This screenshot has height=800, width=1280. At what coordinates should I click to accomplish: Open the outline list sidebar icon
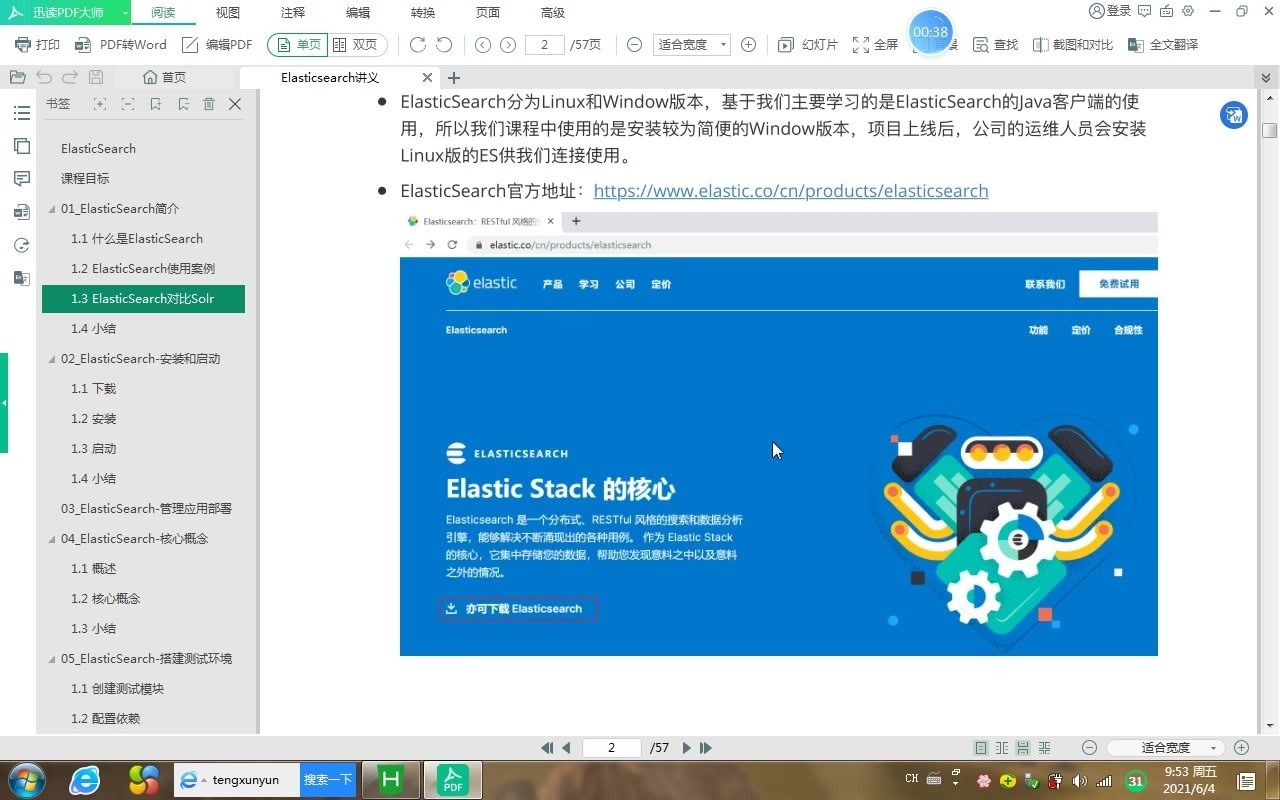coord(21,113)
